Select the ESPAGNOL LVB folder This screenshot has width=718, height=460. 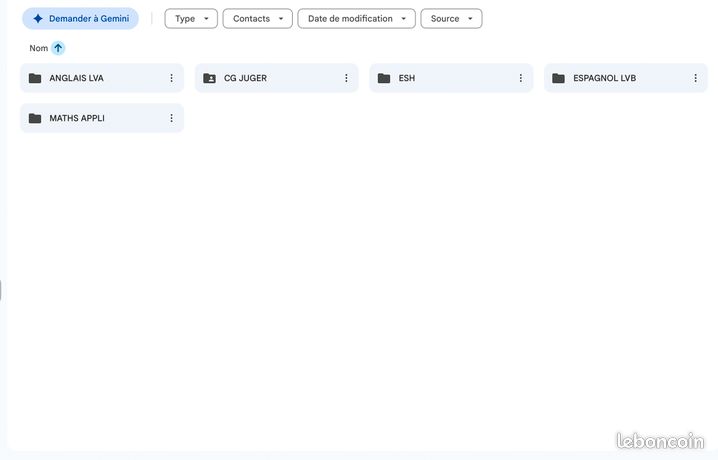[626, 78]
